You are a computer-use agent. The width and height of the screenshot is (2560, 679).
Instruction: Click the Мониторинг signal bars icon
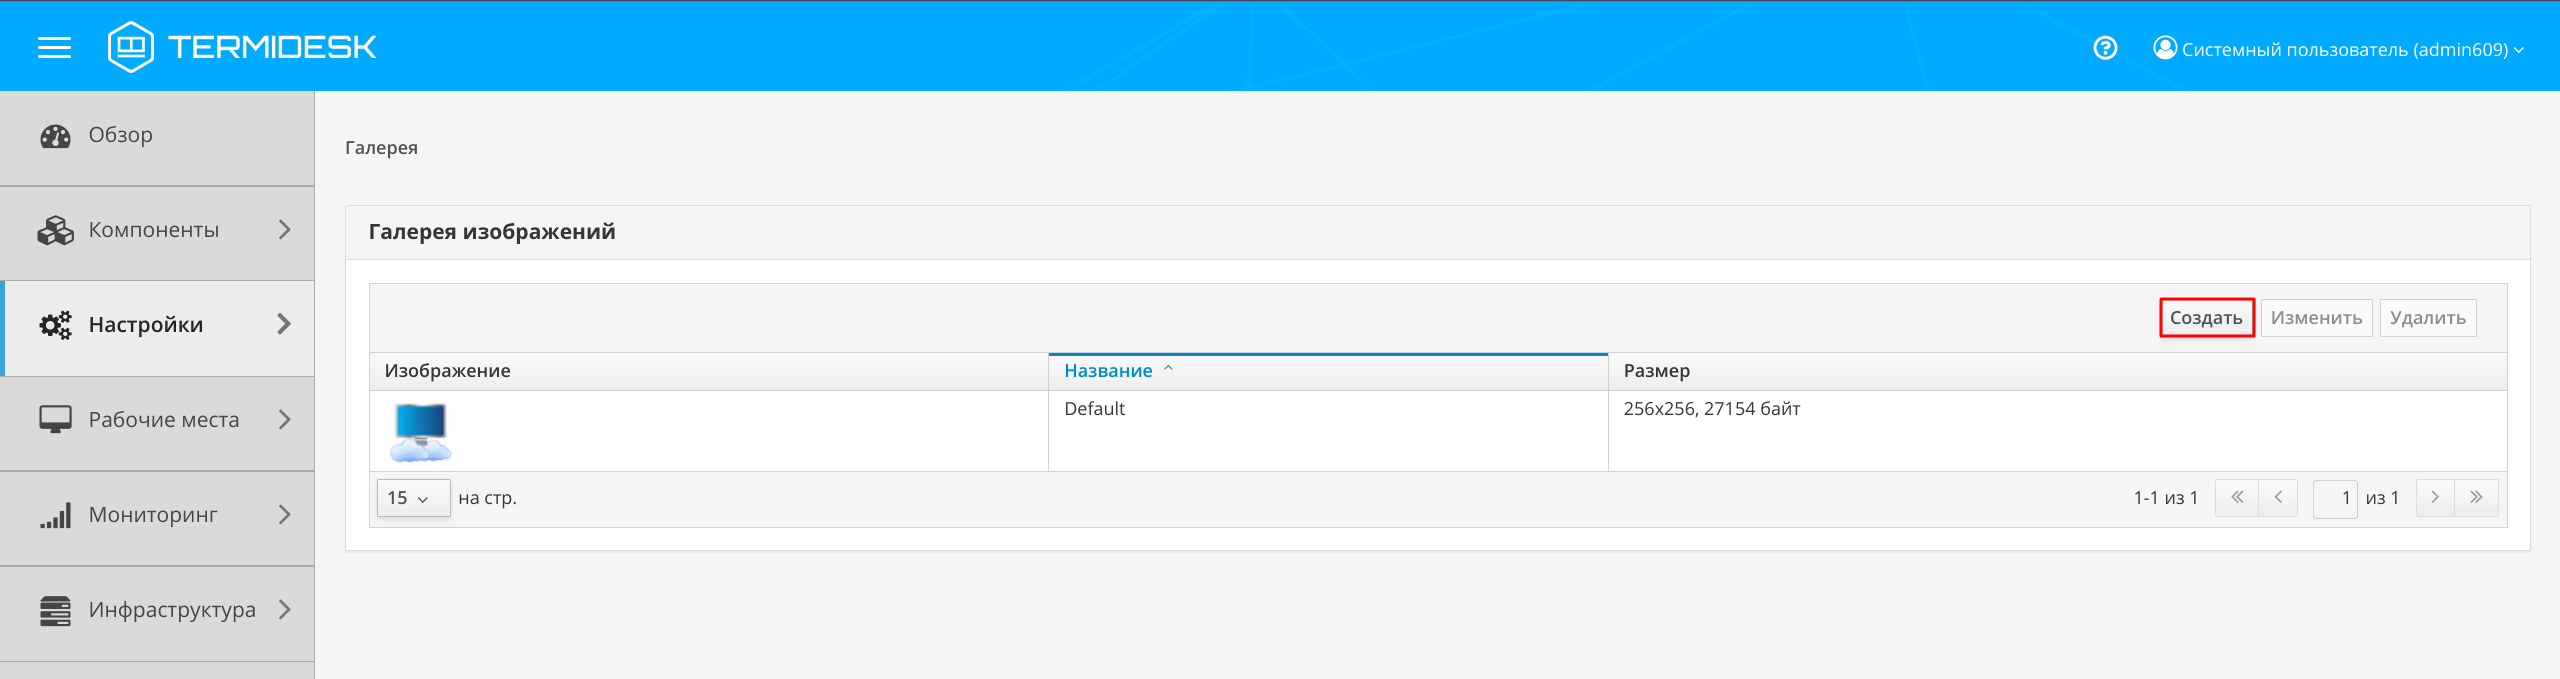pos(55,515)
